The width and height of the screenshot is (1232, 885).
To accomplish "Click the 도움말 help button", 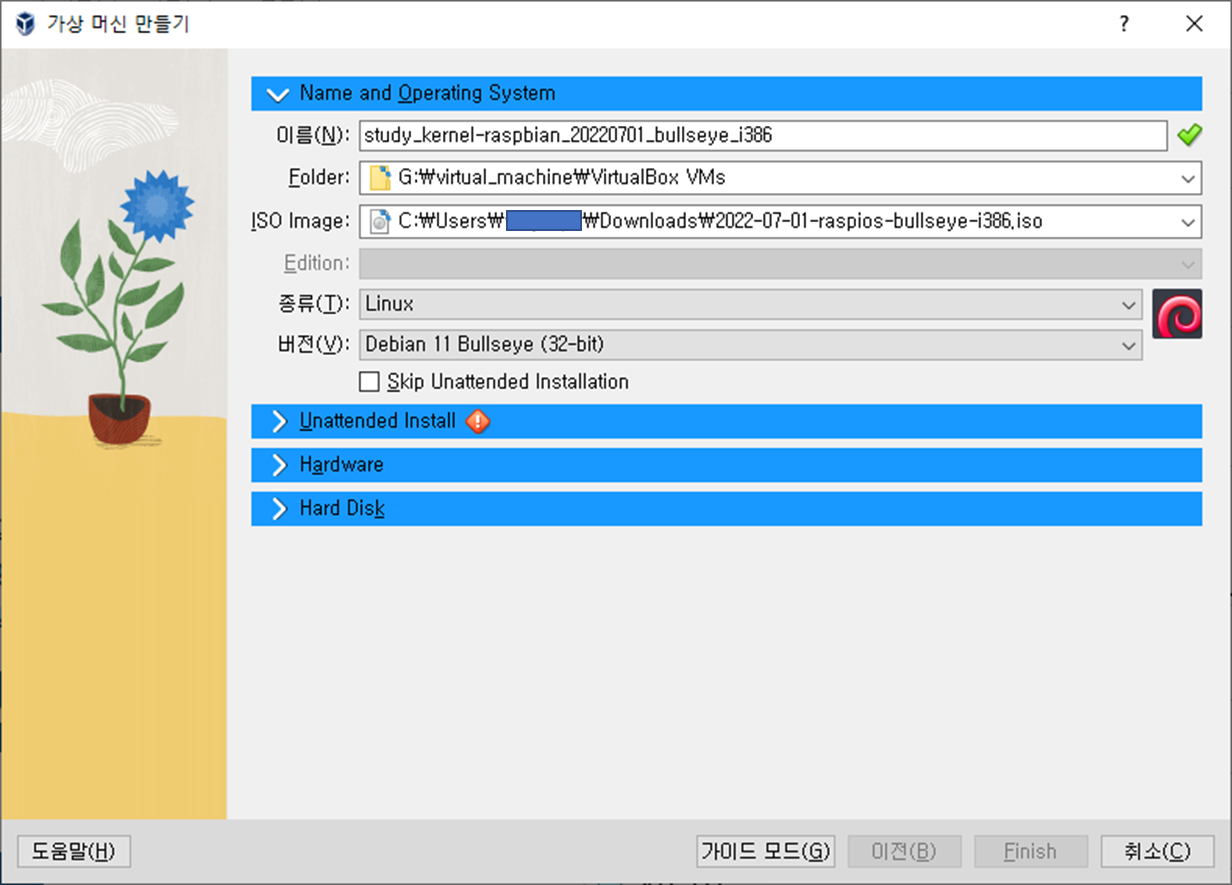I will [x=74, y=851].
